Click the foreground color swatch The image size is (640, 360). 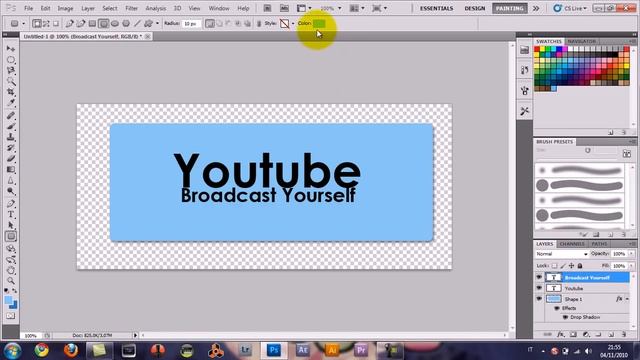pos(8,300)
